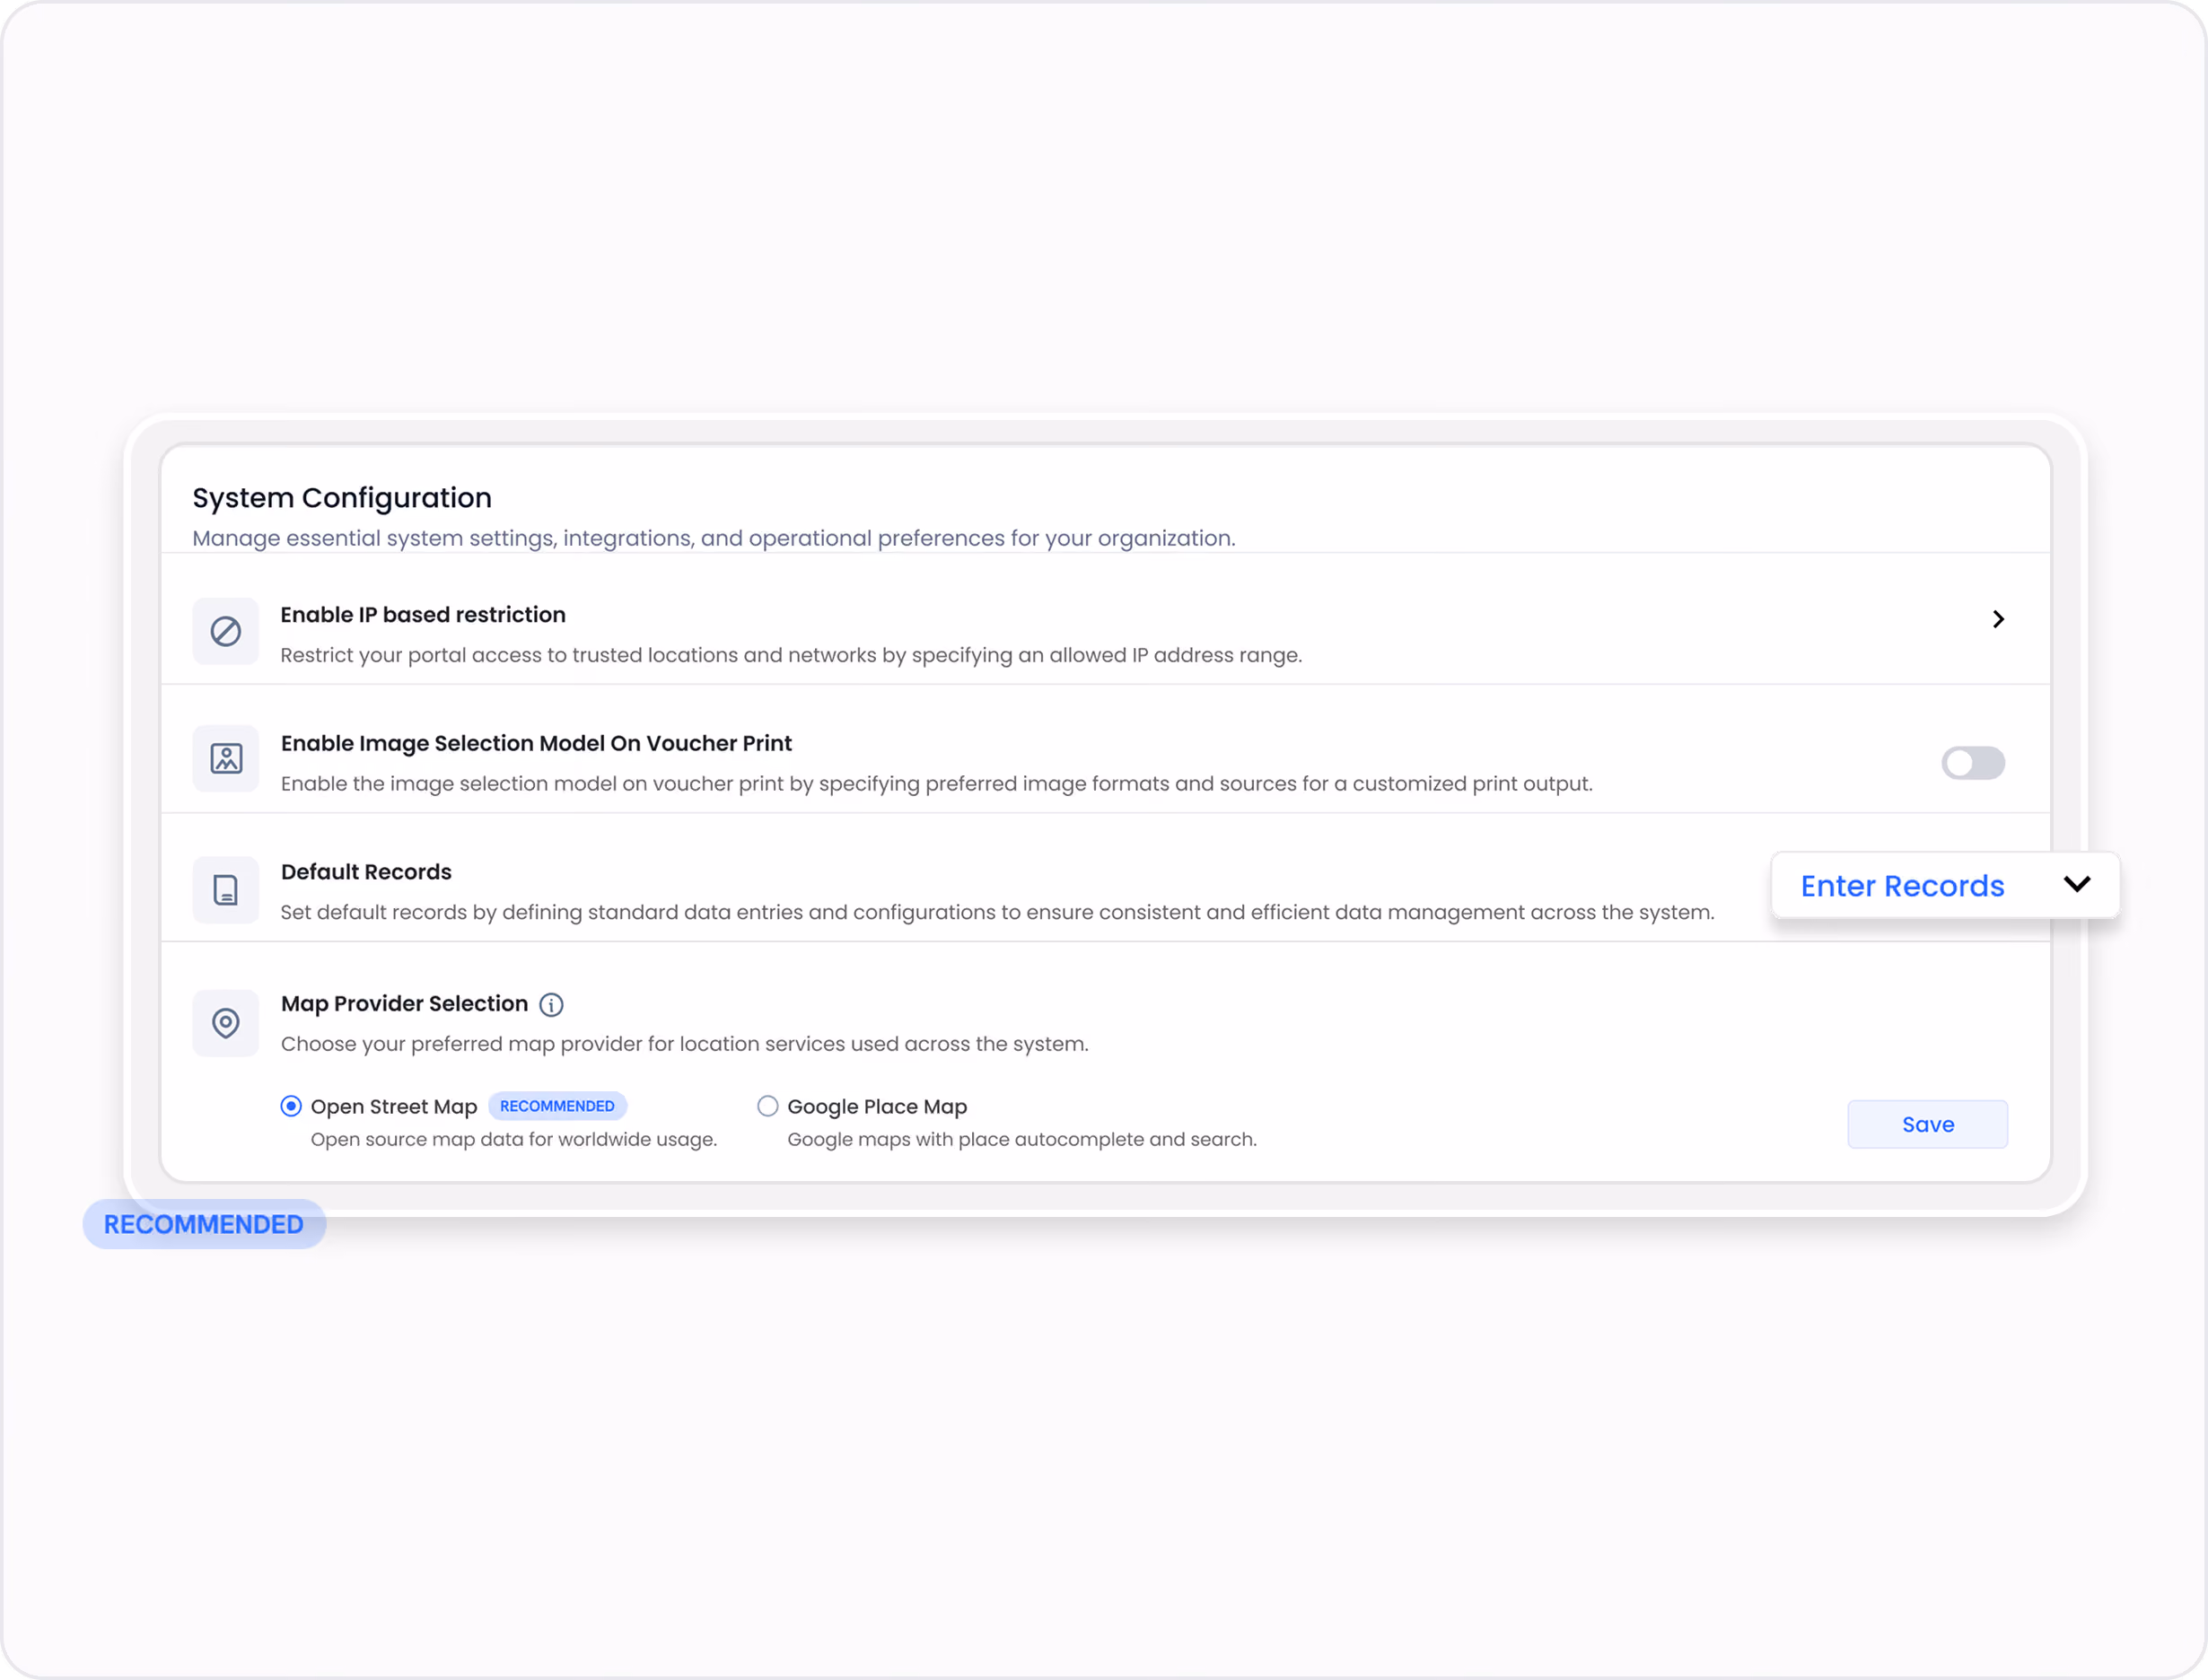Screen dimensions: 2208x1680
Task: Click the System Configuration heading
Action: coord(342,498)
